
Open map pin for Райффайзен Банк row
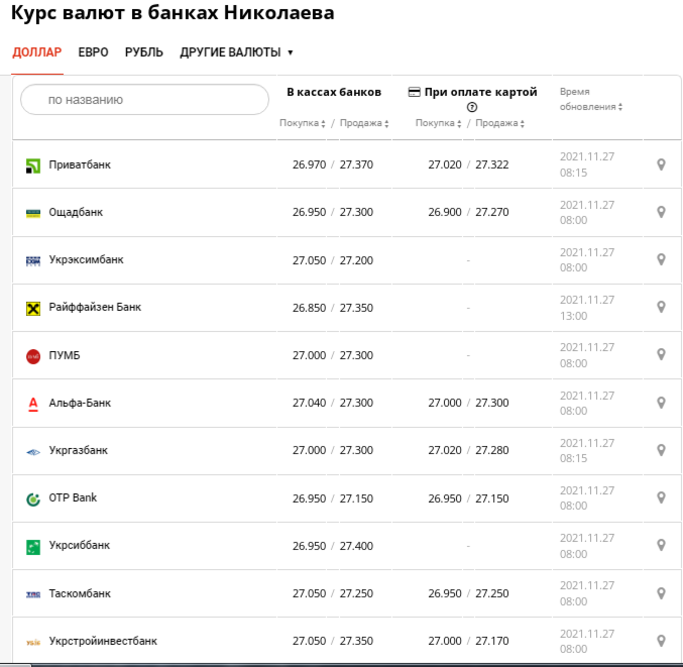(661, 307)
